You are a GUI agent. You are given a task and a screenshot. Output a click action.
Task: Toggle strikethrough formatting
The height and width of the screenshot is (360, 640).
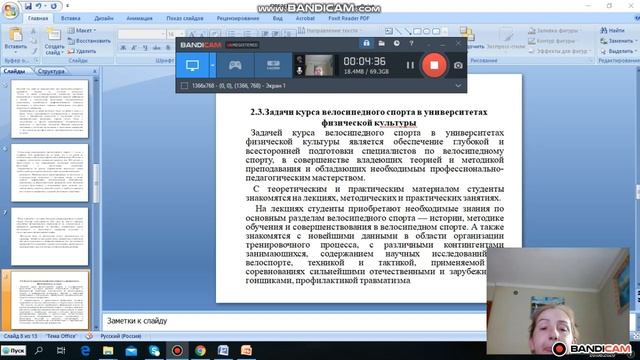click(156, 48)
